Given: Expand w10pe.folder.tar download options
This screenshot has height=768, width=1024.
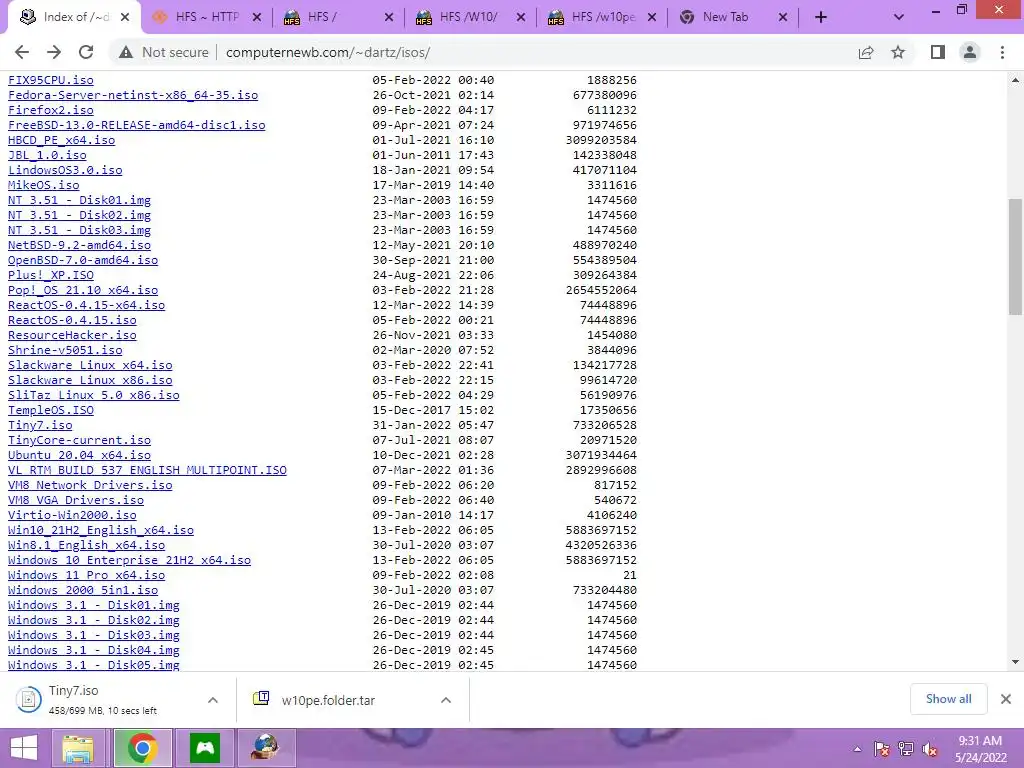Looking at the screenshot, I should point(446,700).
